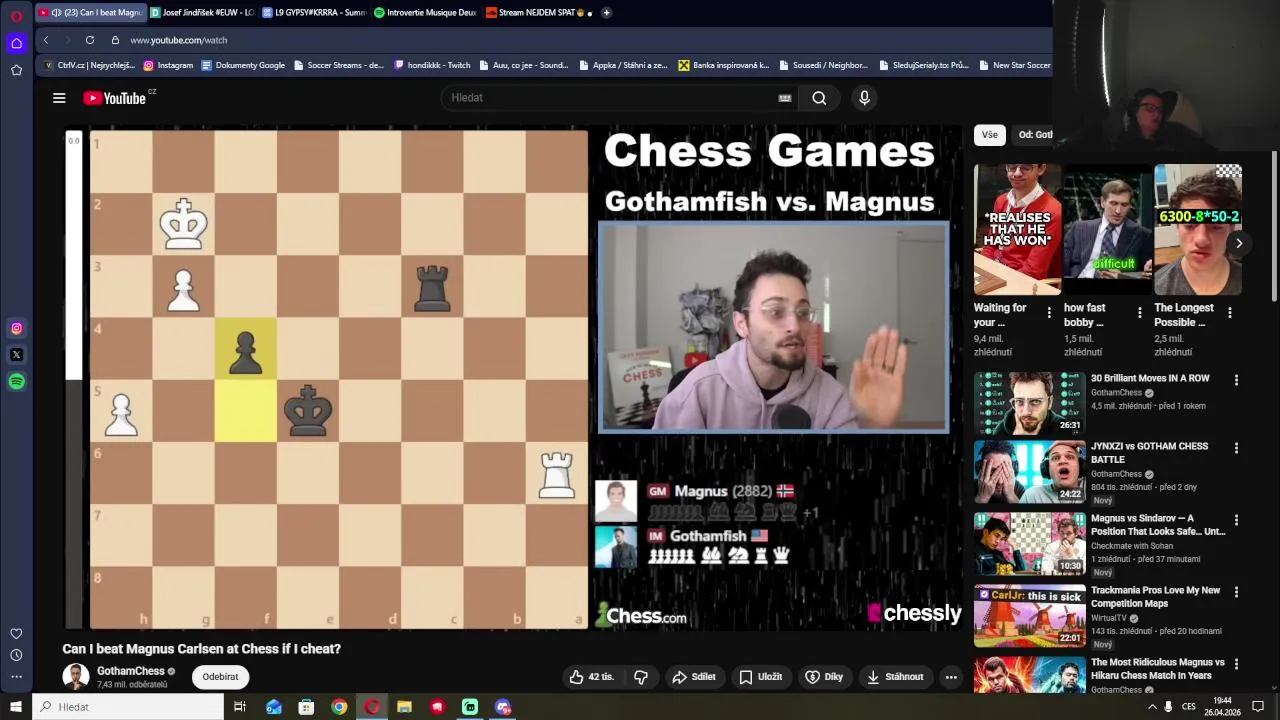1280x720 pixels.
Task: Go to the YouTube home logo
Action: (x=115, y=98)
